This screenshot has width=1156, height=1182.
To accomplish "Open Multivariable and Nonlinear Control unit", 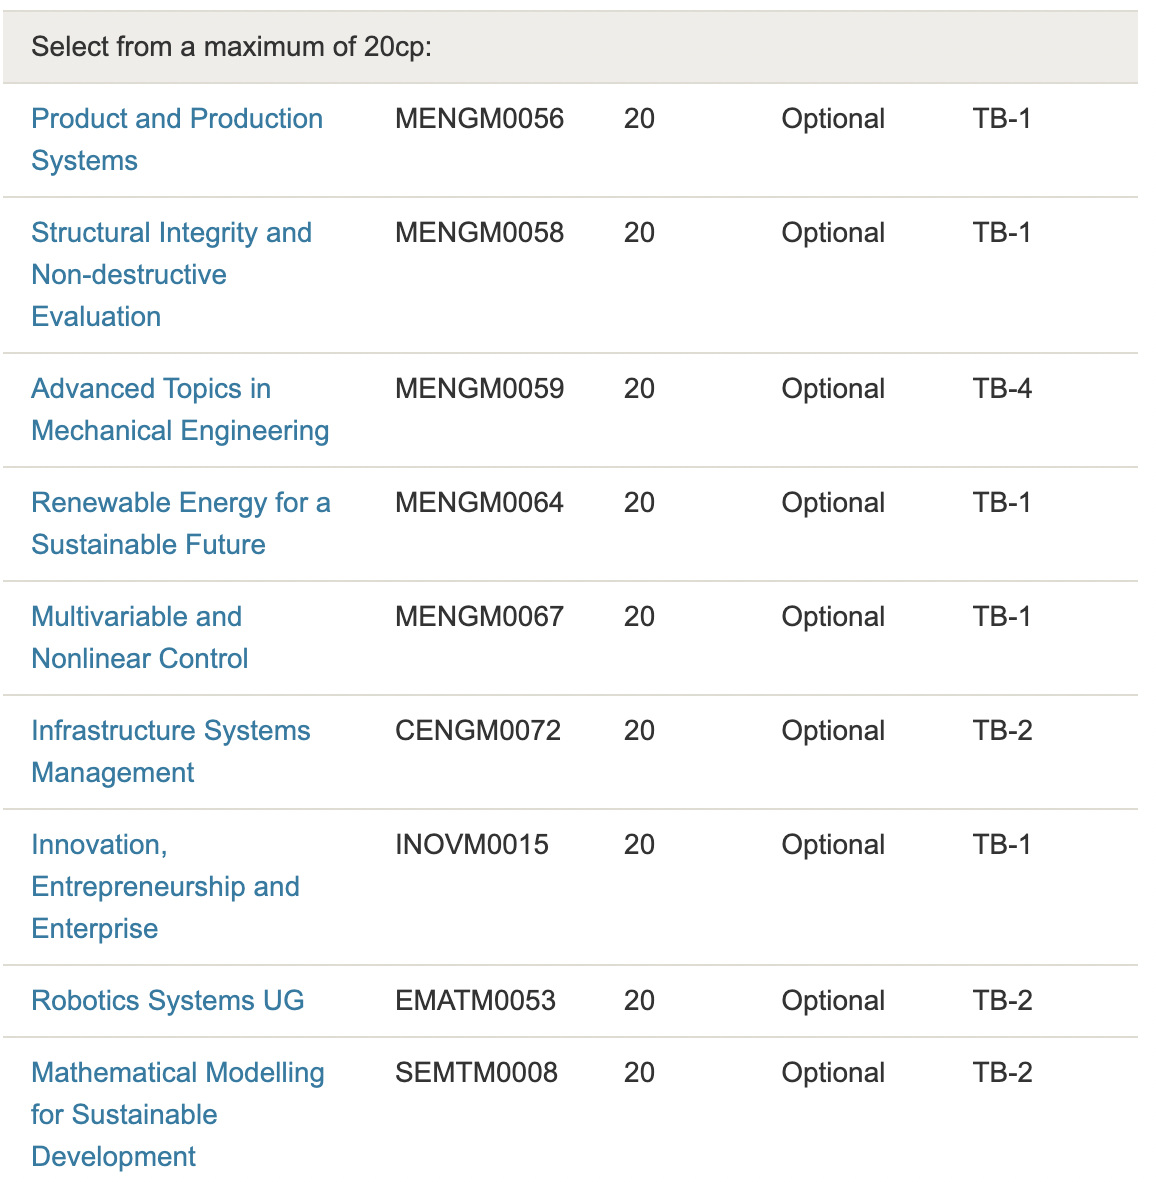I will click(x=140, y=637).
